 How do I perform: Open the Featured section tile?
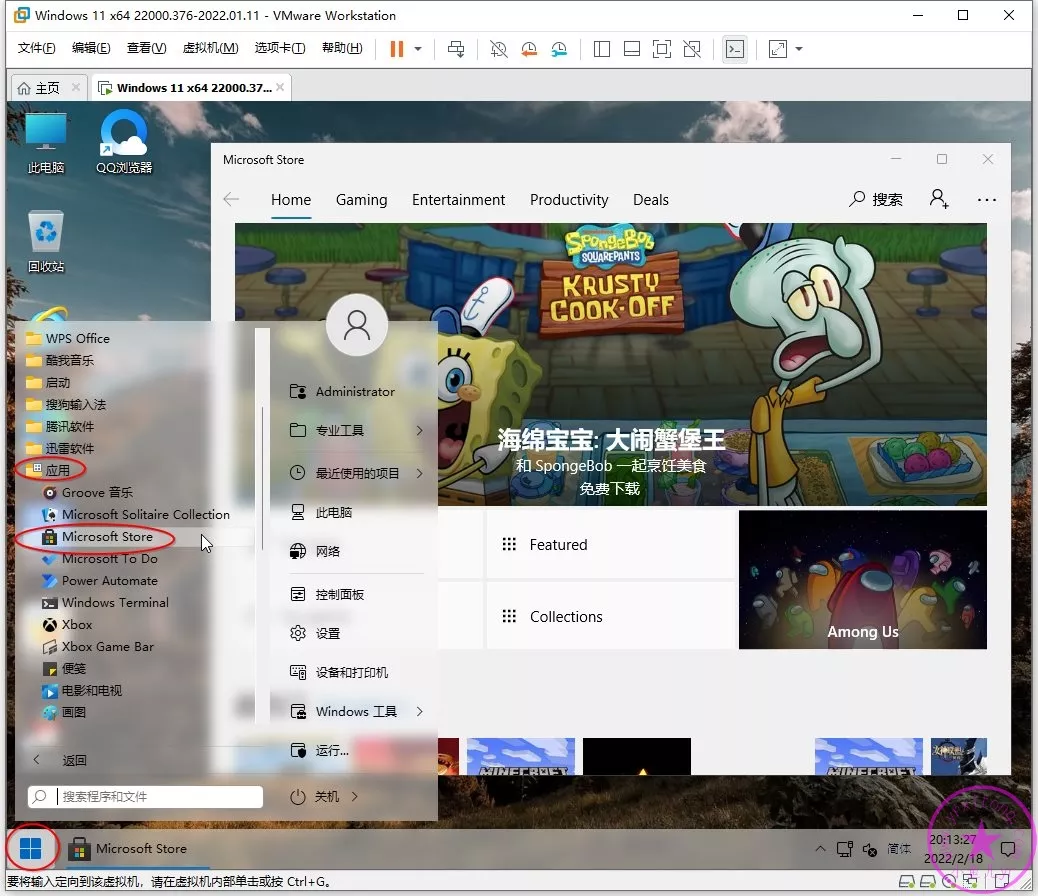pos(610,545)
